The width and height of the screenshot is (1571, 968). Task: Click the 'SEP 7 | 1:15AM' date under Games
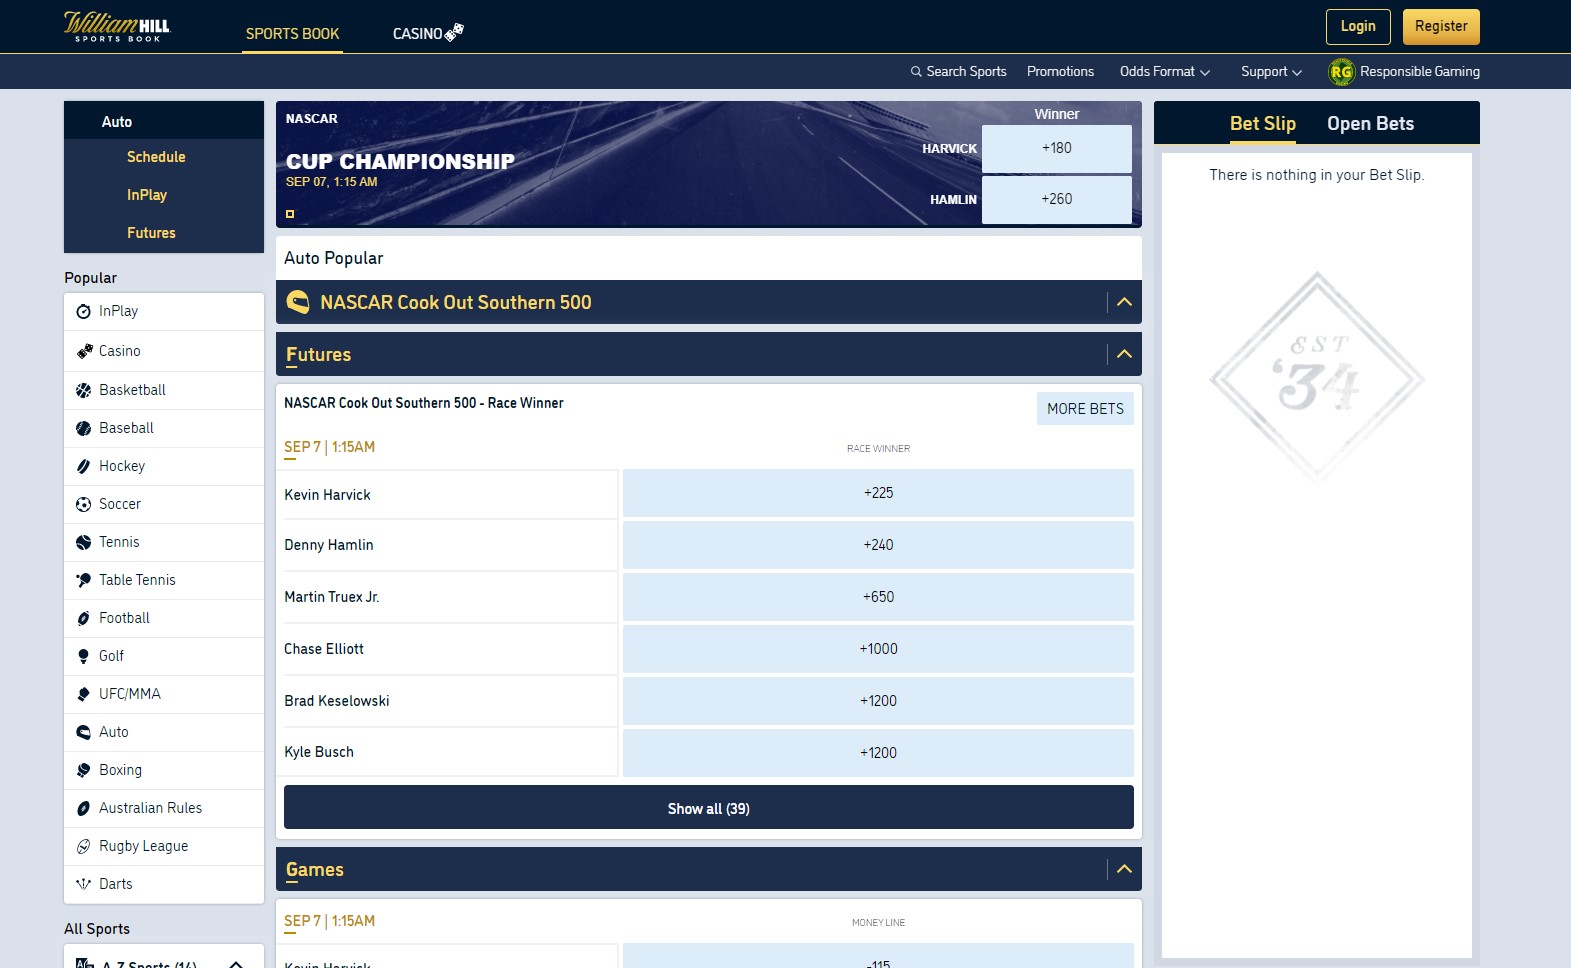[330, 921]
